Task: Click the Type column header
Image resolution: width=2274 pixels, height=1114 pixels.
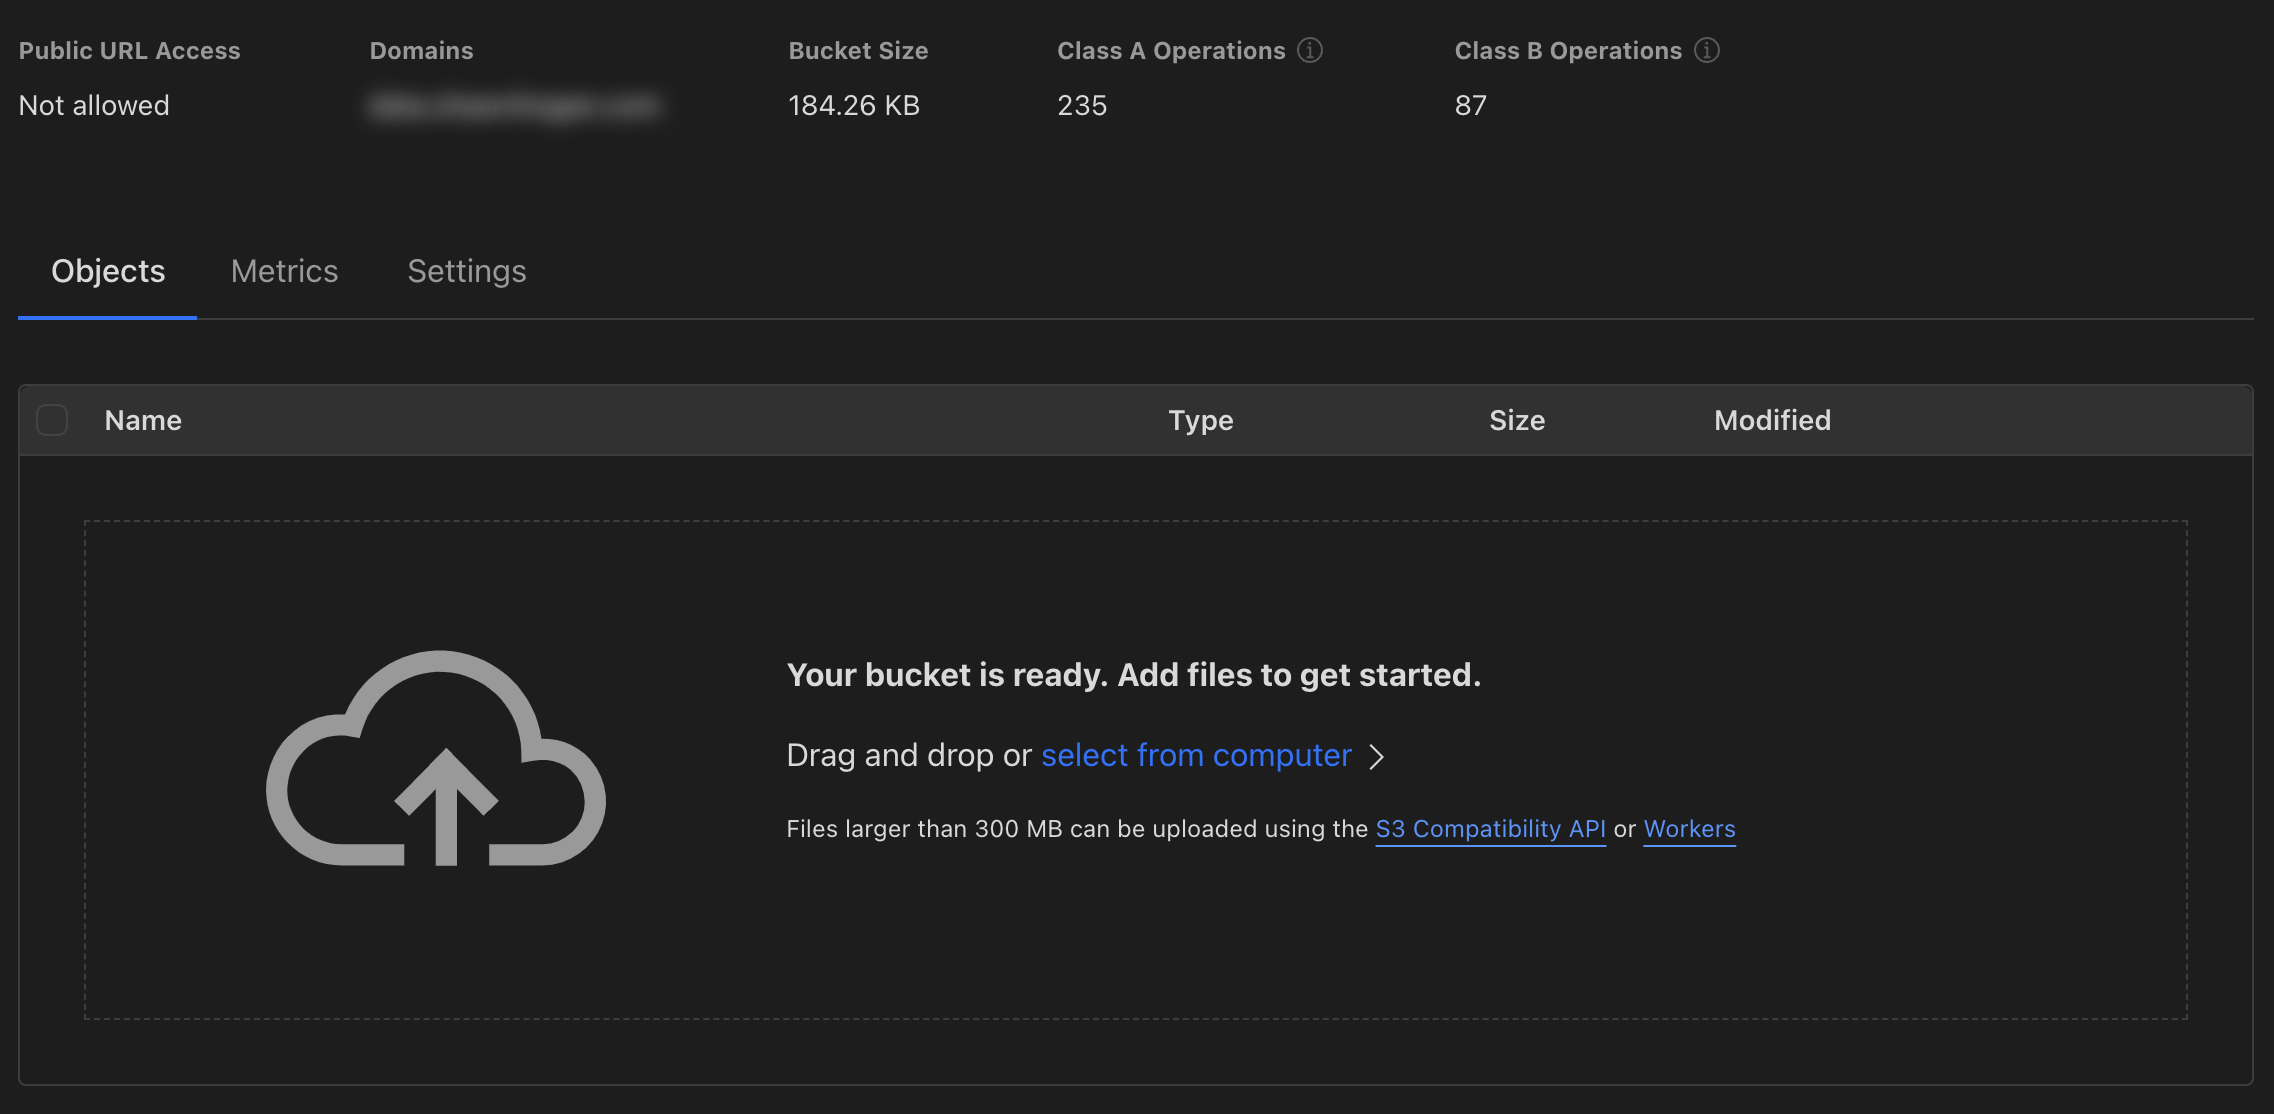Action: [x=1200, y=420]
